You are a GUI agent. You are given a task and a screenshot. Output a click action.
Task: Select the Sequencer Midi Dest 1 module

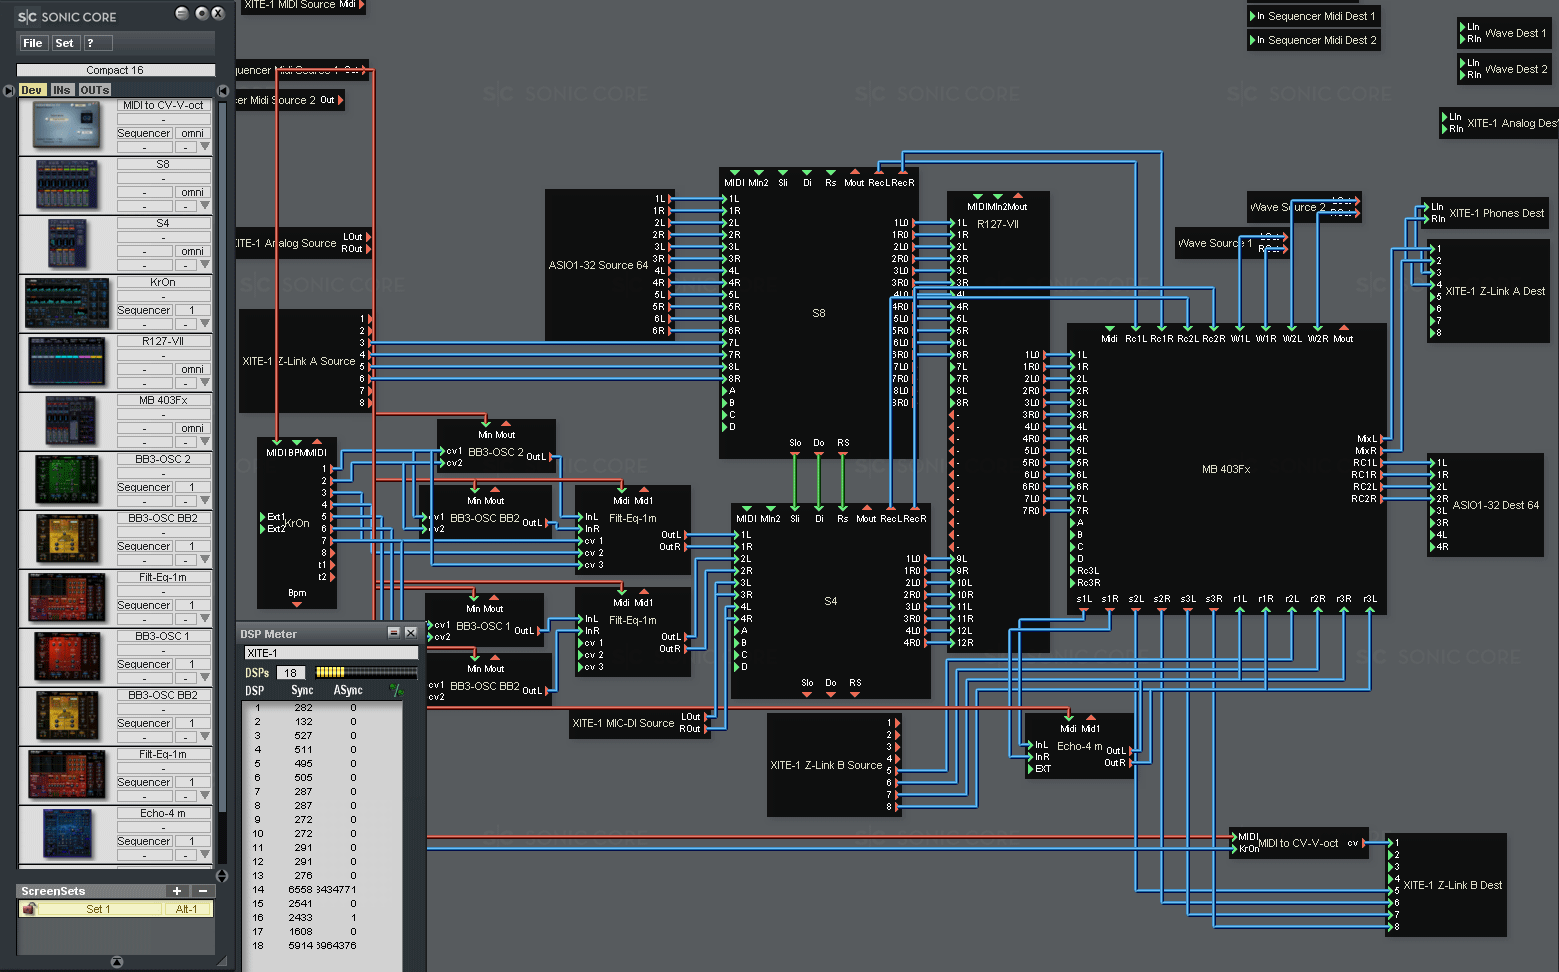1314,16
